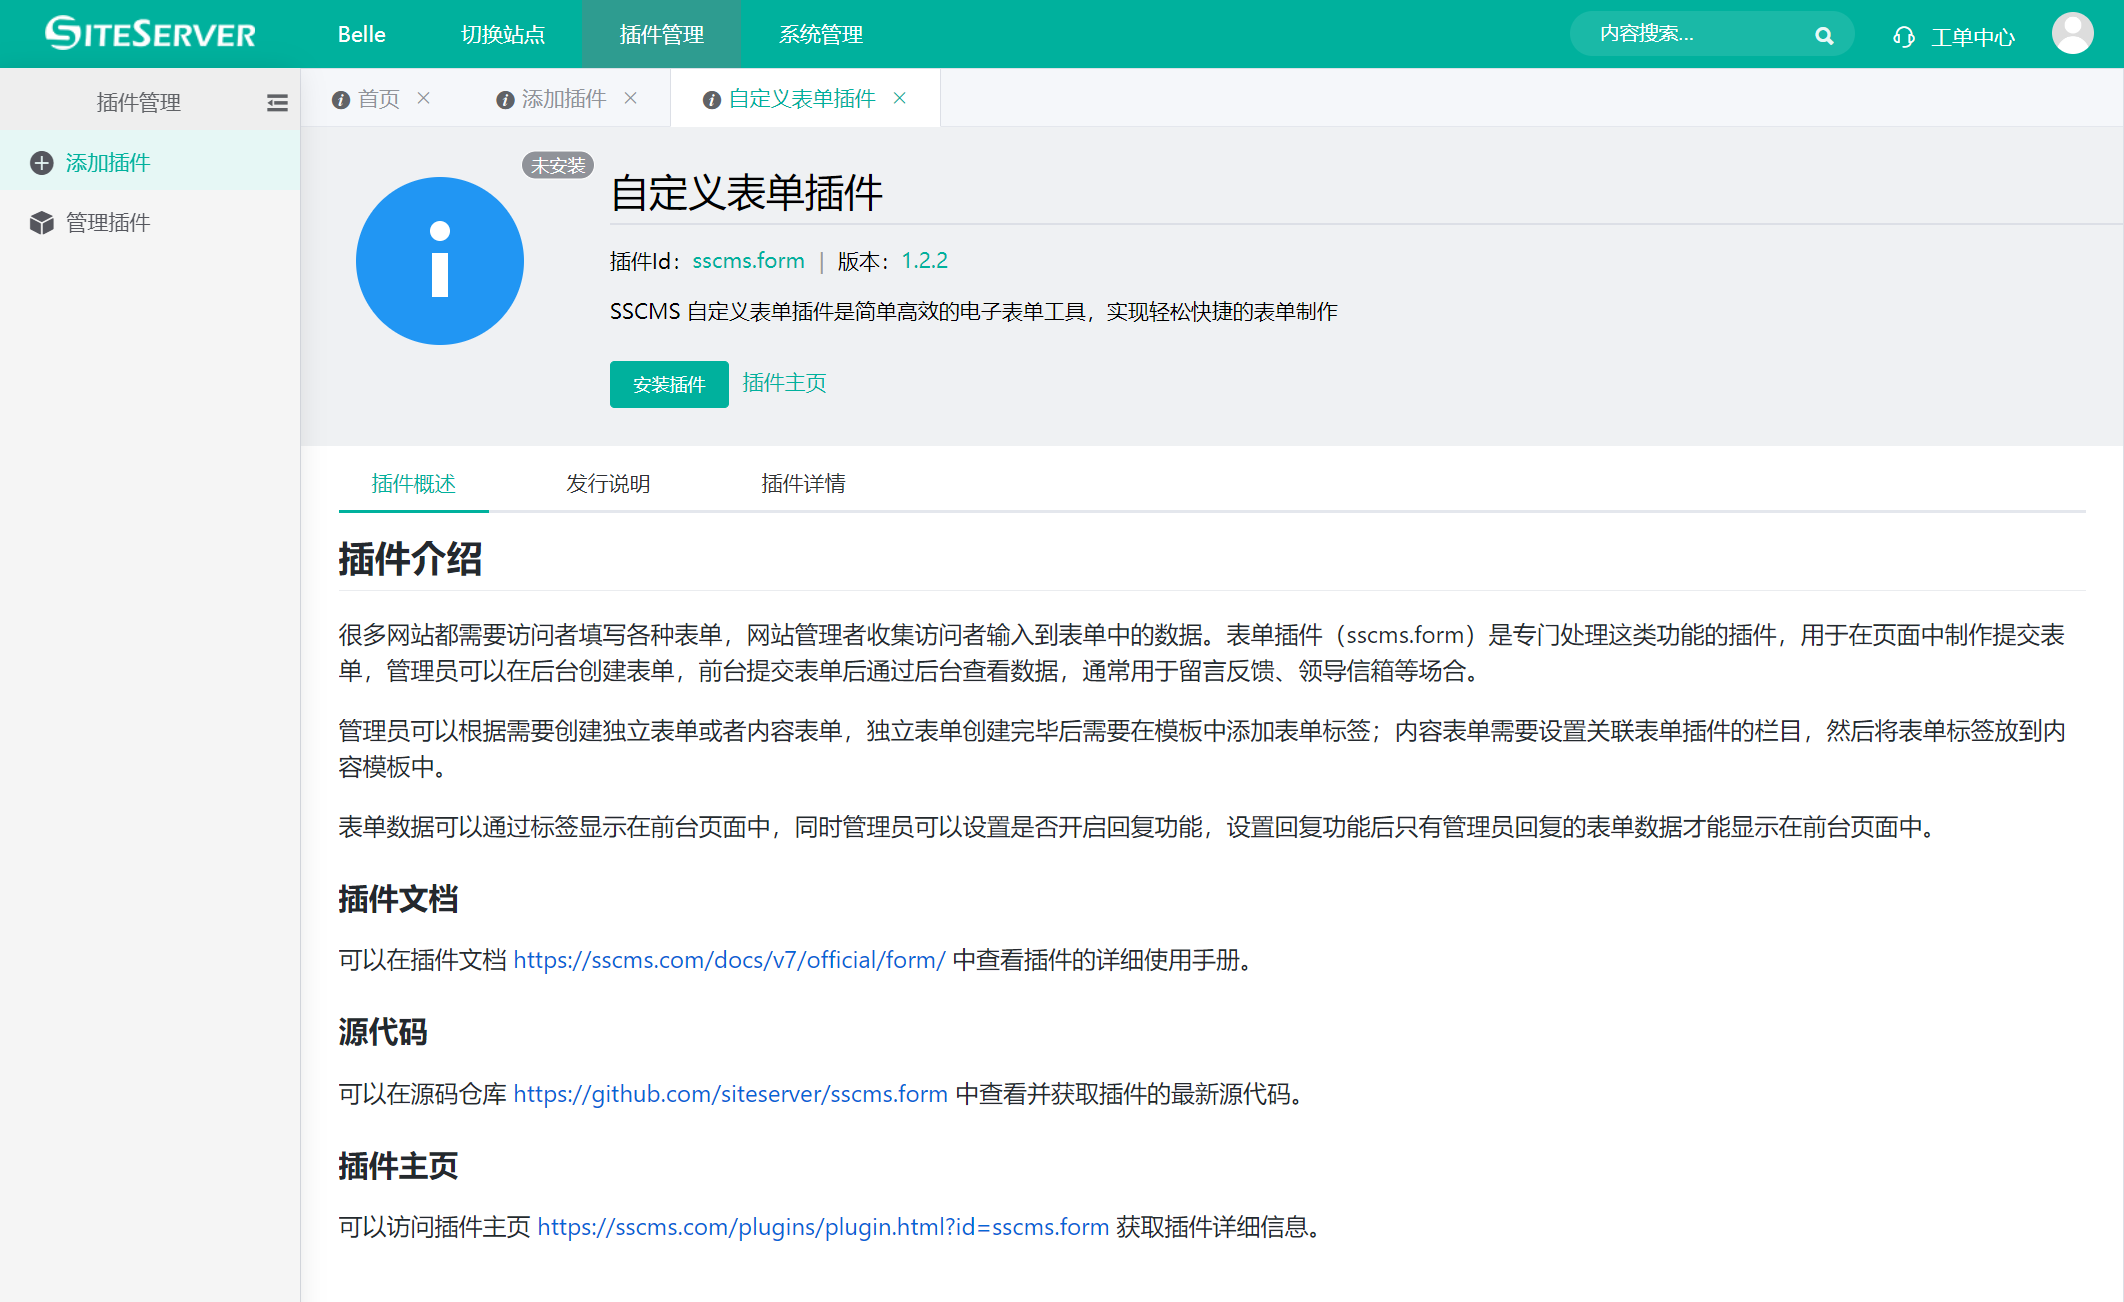Click the headset support icon
The width and height of the screenshot is (2124, 1302).
pos(1903,37)
